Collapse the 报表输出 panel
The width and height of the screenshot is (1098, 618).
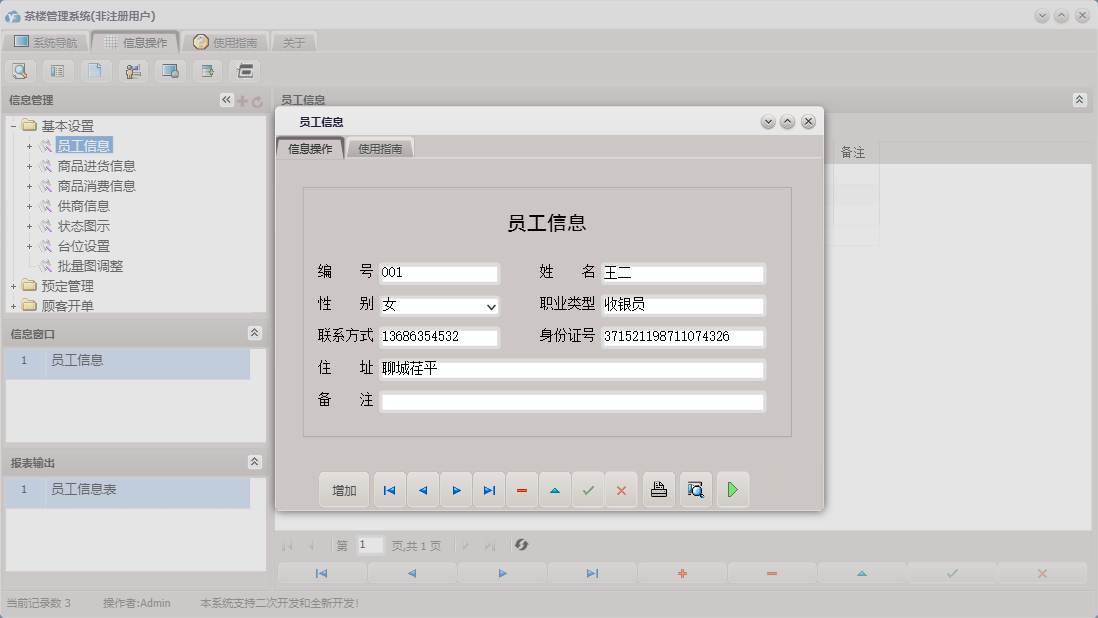pyautogui.click(x=256, y=462)
